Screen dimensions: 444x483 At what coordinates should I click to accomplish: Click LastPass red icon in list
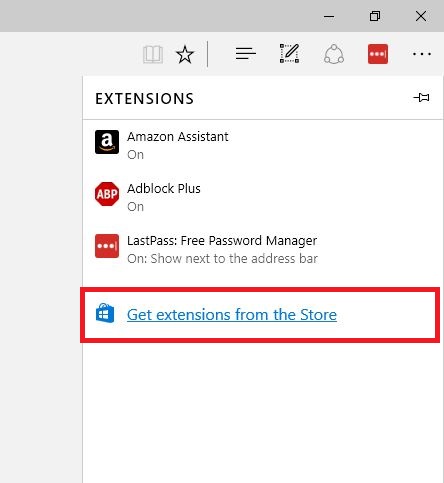click(107, 246)
